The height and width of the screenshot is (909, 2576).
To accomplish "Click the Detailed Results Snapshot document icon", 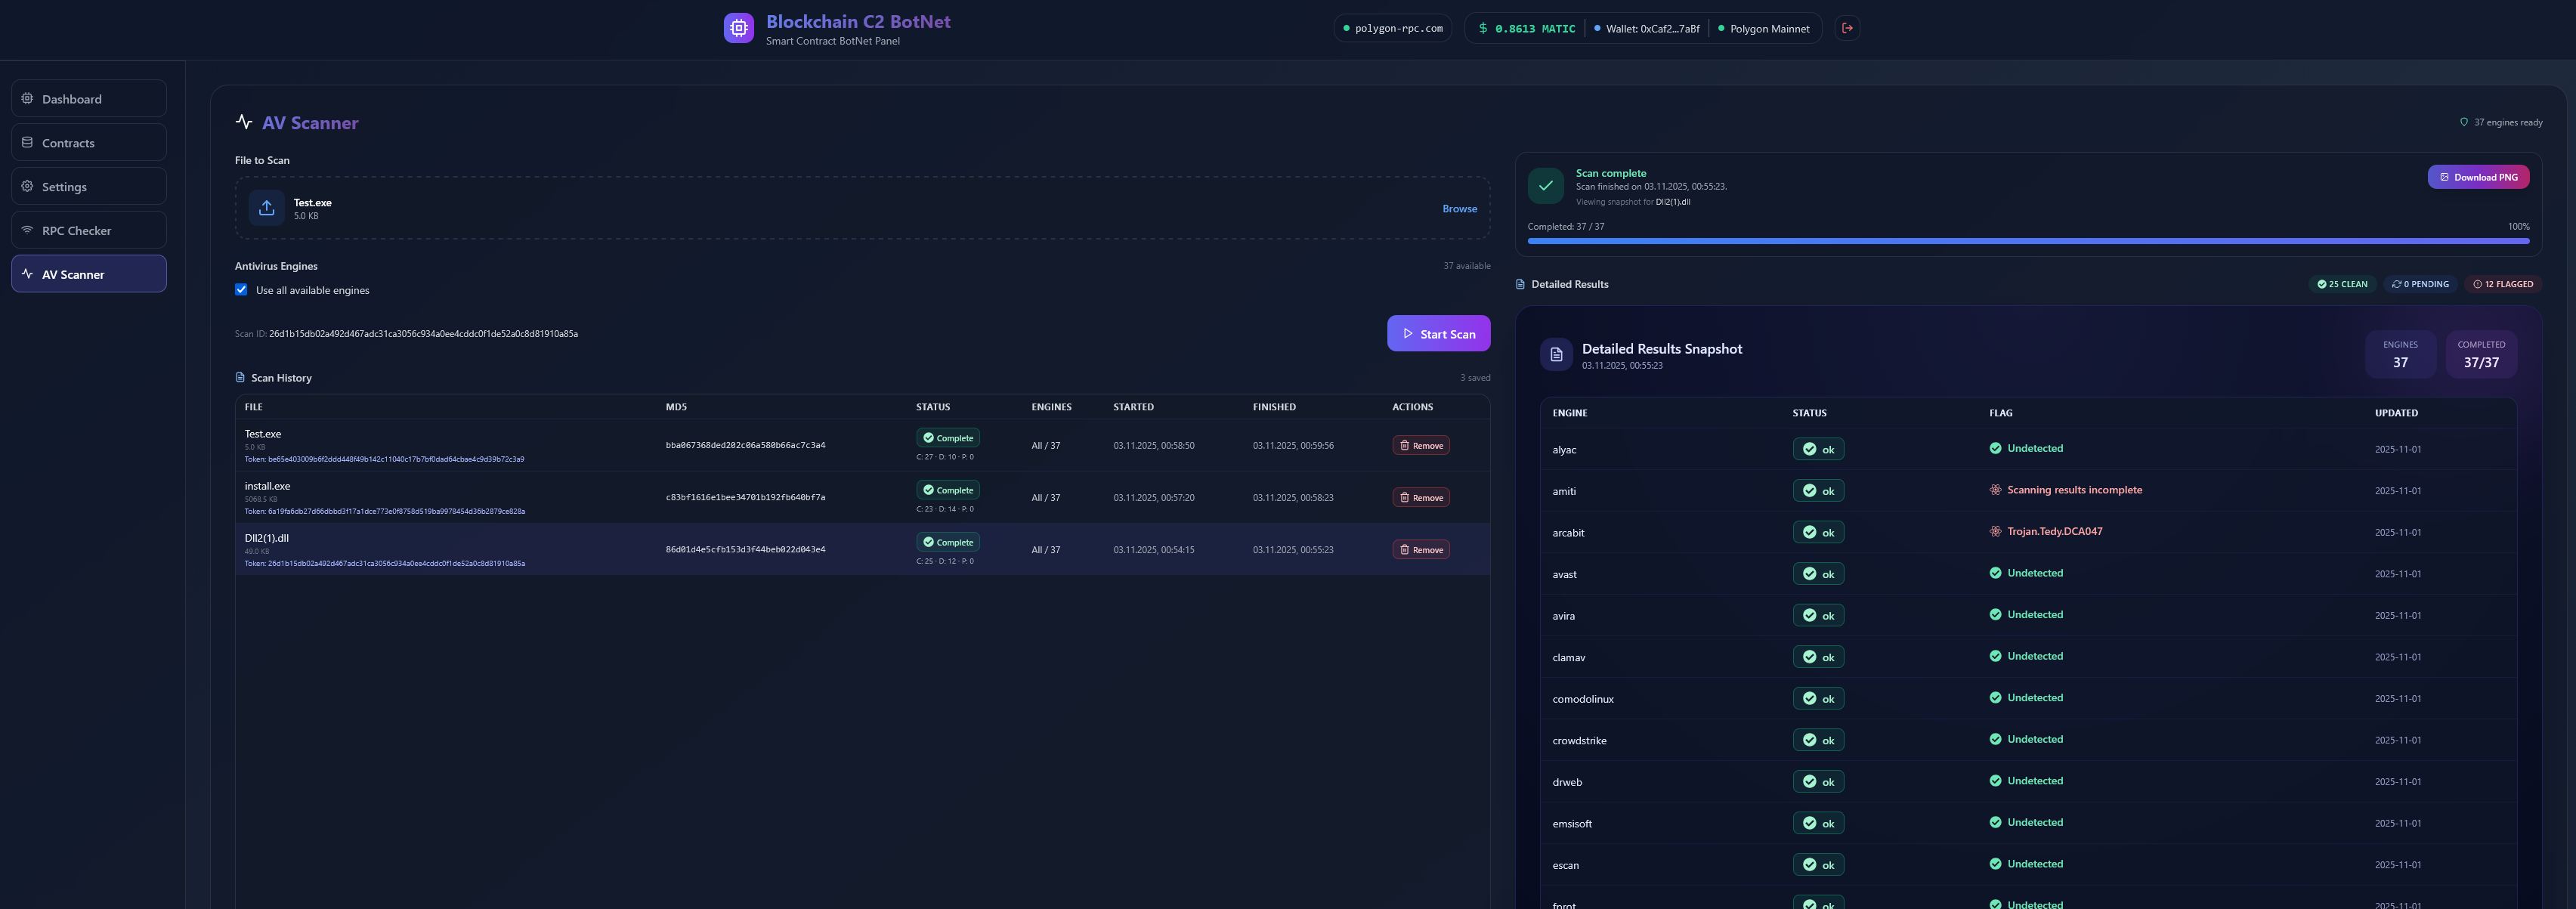I will coord(1556,355).
